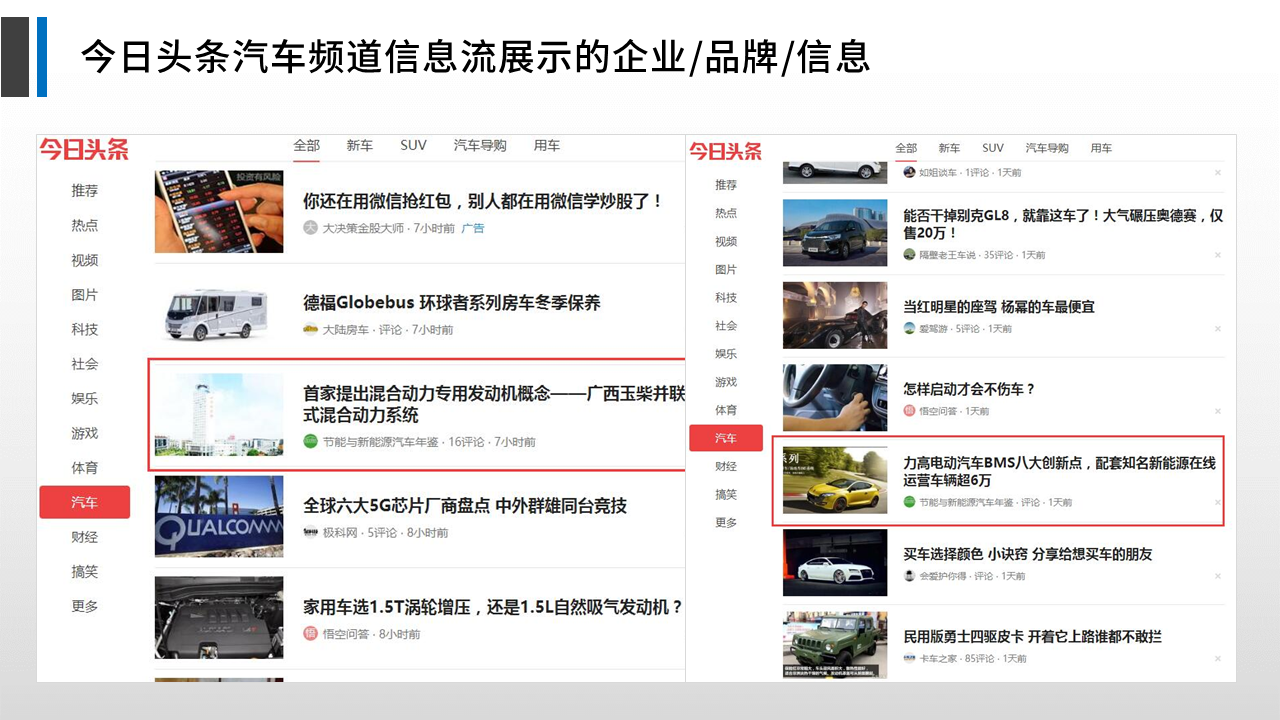Screen dimensions: 1280x720
Task: Open 游戏 in right screenshot sidebar
Action: point(726,381)
